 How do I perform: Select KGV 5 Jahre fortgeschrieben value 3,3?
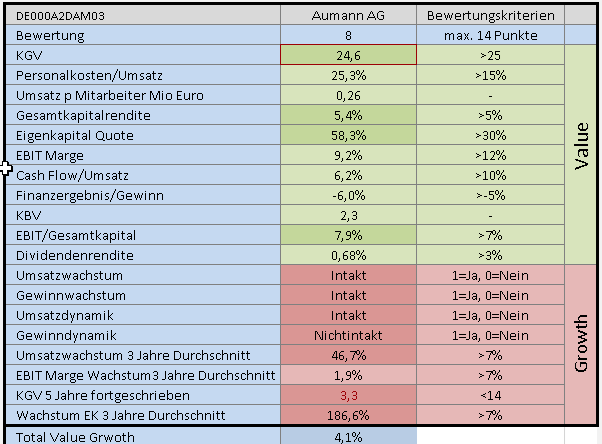click(348, 395)
